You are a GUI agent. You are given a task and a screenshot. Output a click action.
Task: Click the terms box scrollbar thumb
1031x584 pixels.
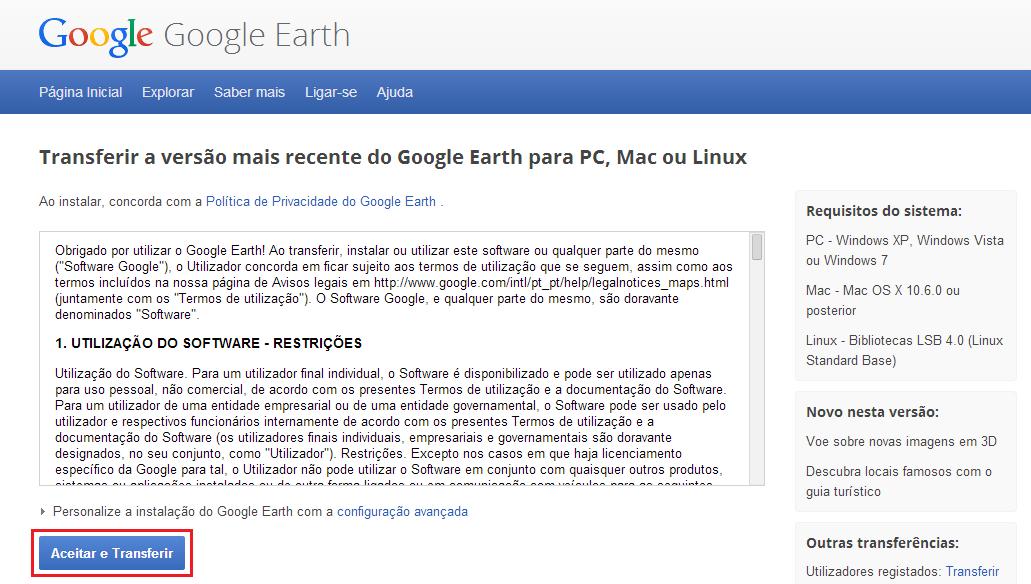(x=757, y=247)
